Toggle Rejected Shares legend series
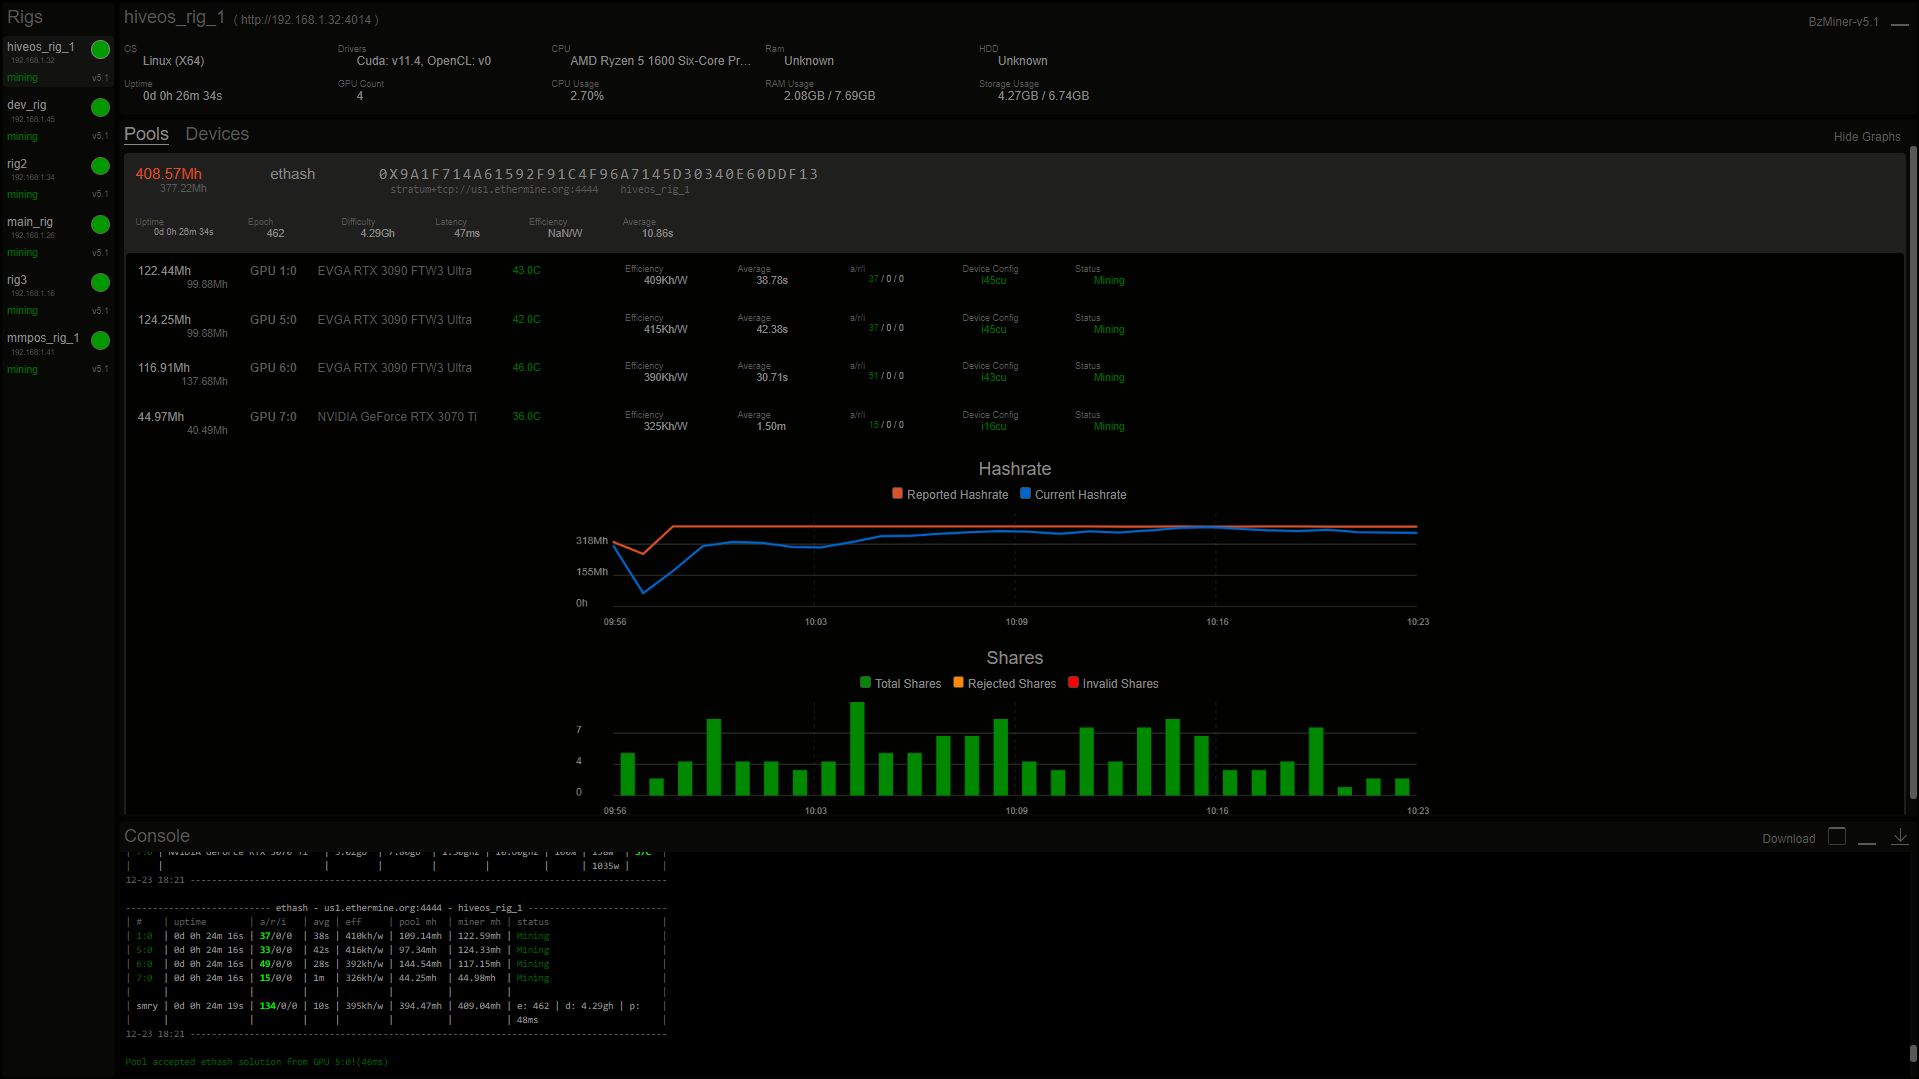The image size is (1919, 1079). click(1004, 683)
